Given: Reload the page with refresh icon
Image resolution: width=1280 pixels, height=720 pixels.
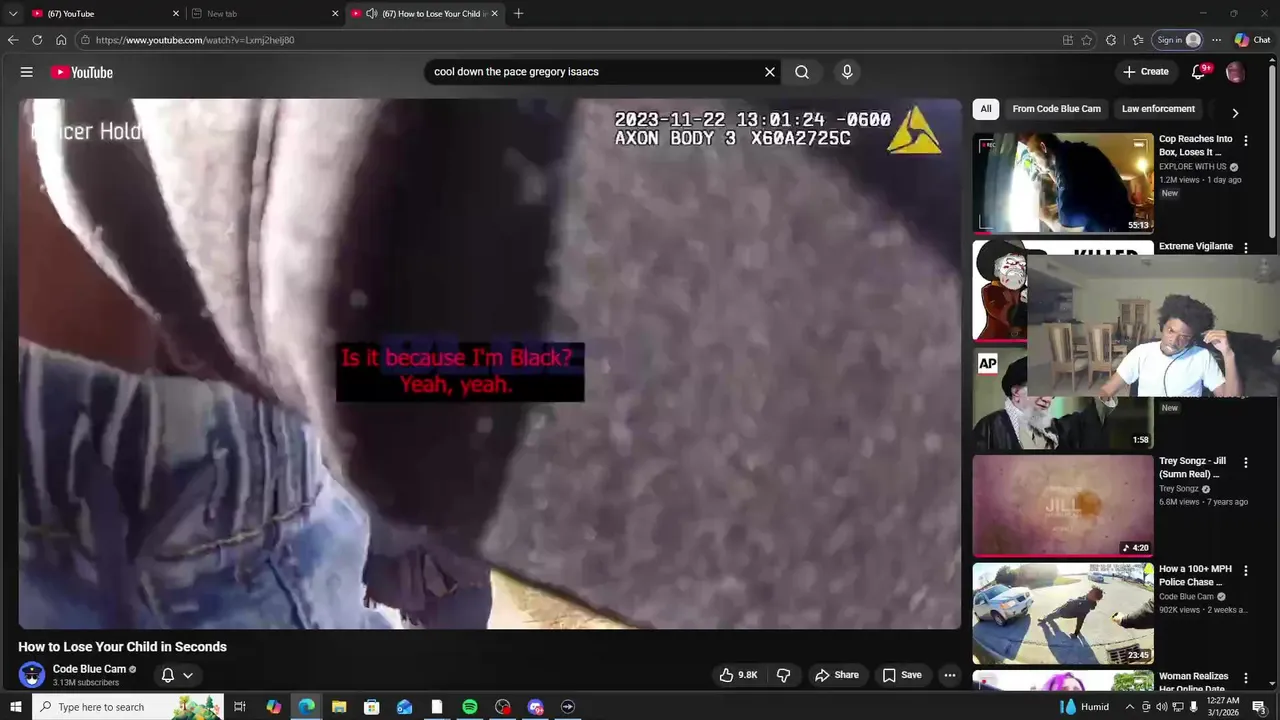Looking at the screenshot, I should (x=37, y=40).
